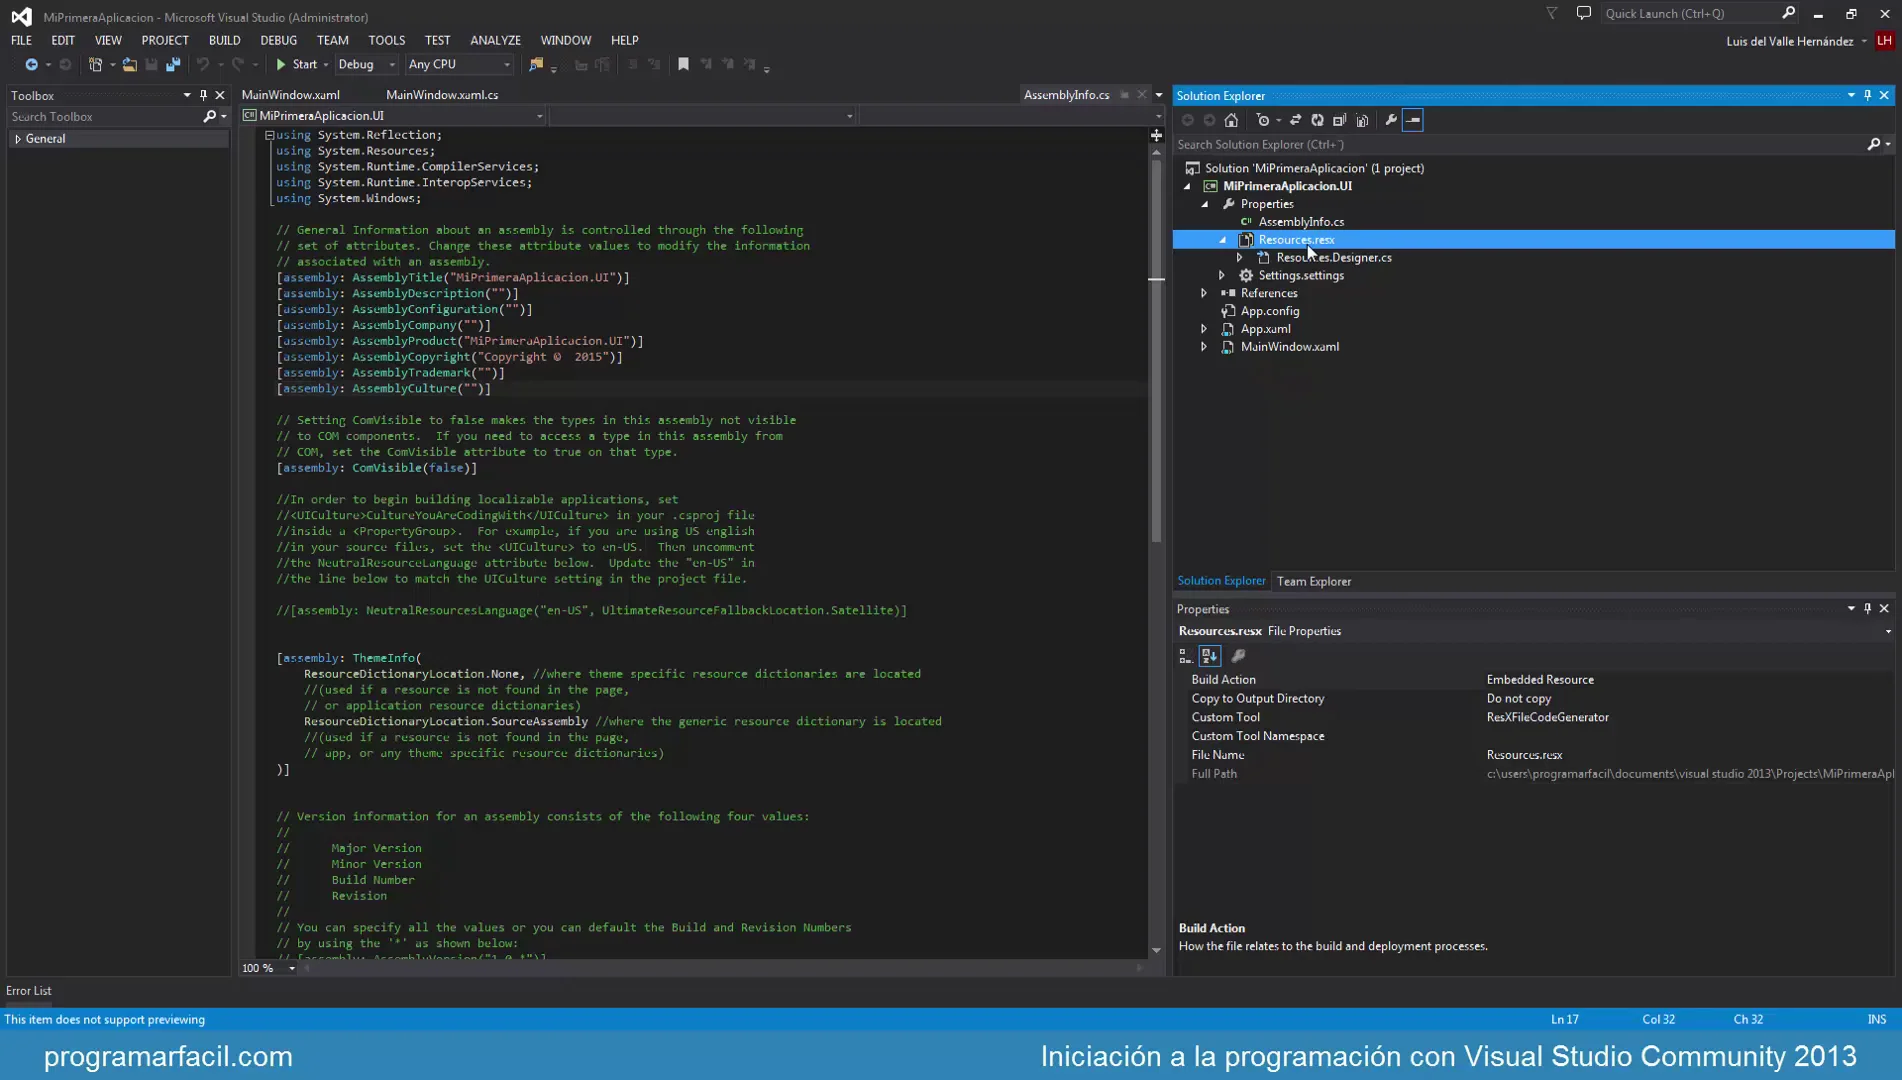Select Resources.Designer.cs in Solution Explorer
The width and height of the screenshot is (1902, 1080).
[x=1334, y=258]
